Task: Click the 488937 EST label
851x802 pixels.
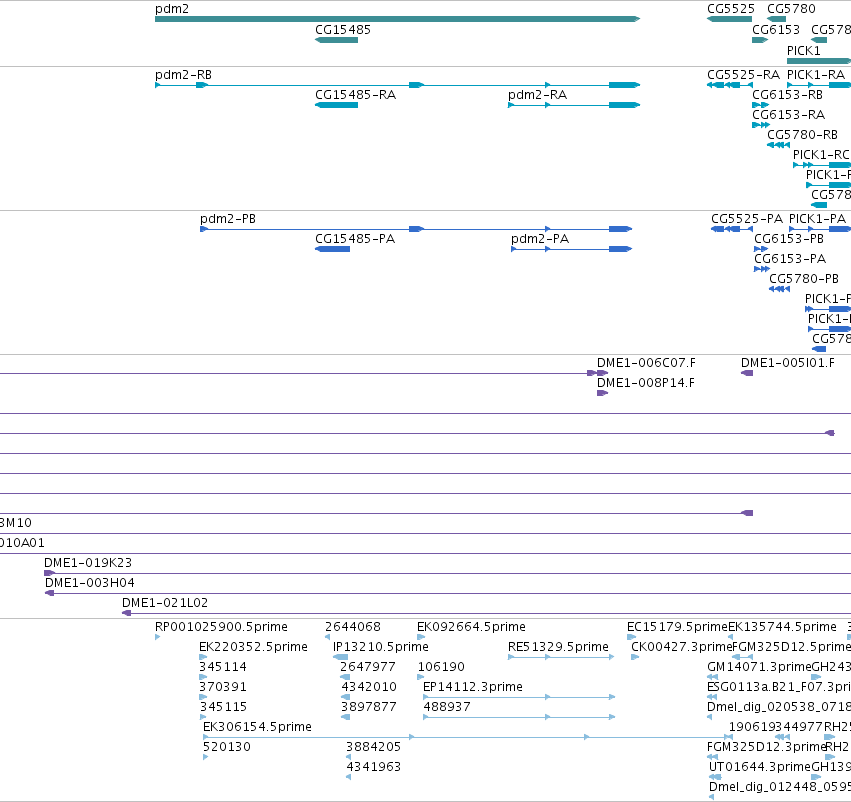Action: 447,707
